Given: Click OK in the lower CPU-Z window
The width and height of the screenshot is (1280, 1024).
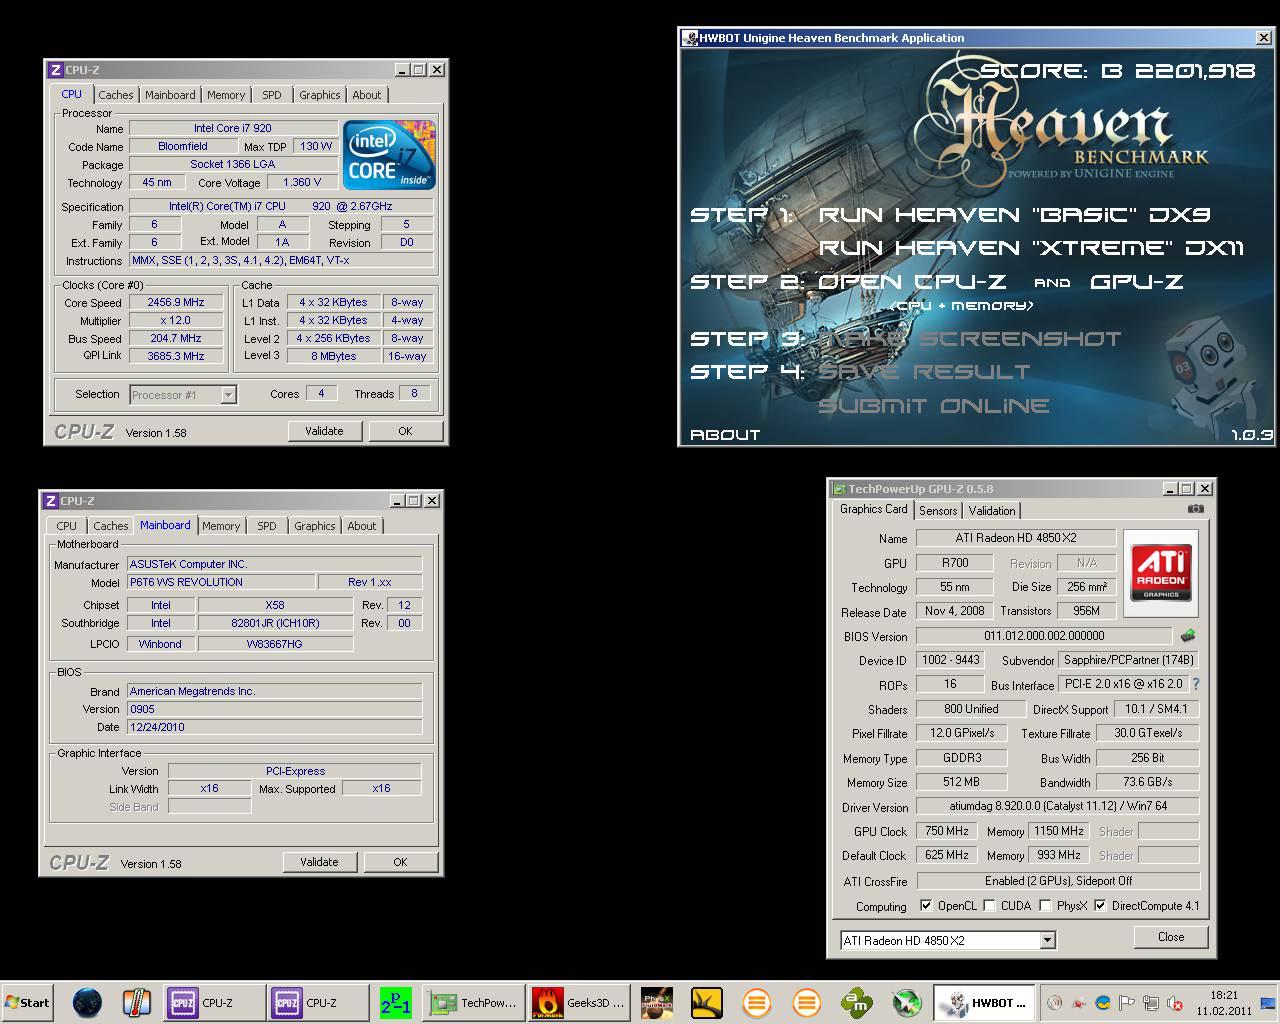Looking at the screenshot, I should [x=400, y=862].
